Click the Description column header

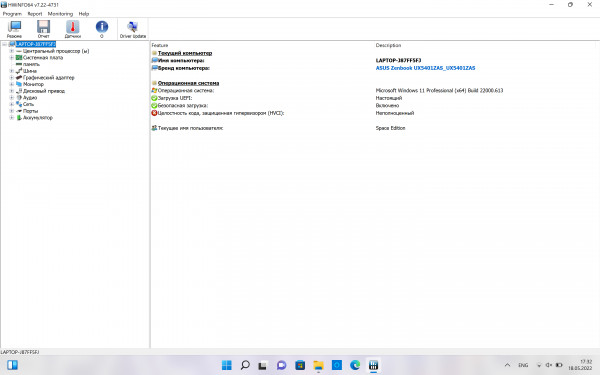(x=388, y=45)
